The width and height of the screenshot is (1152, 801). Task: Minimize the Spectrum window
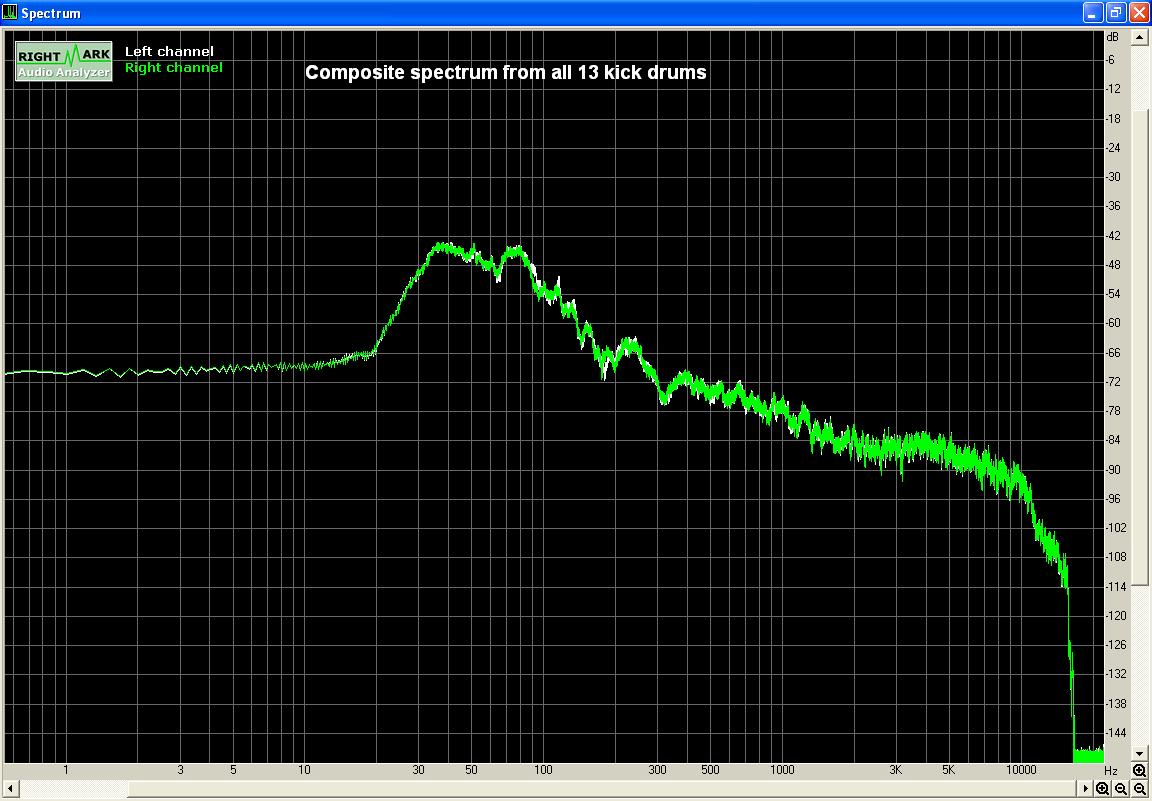pos(1093,12)
